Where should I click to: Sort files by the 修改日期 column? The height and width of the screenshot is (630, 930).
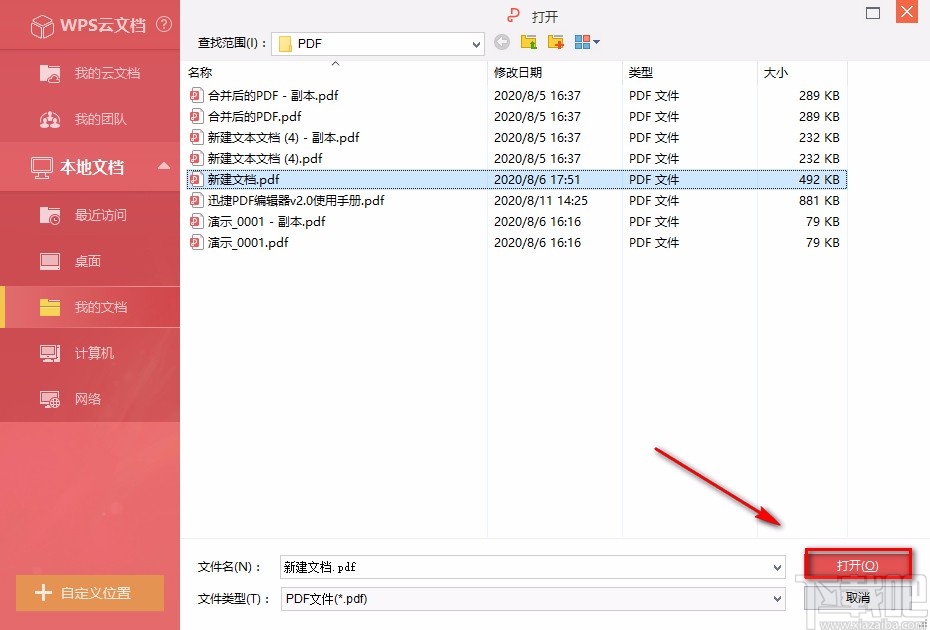click(x=518, y=72)
